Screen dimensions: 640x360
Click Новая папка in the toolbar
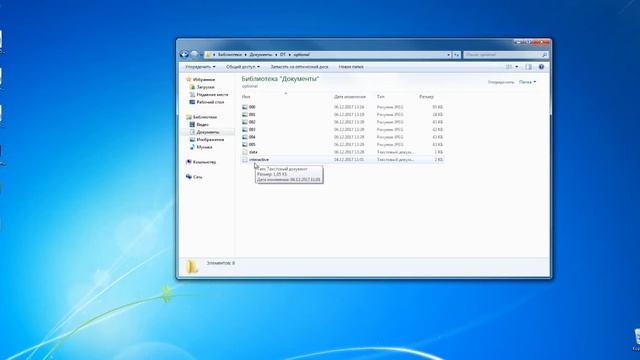click(x=351, y=67)
